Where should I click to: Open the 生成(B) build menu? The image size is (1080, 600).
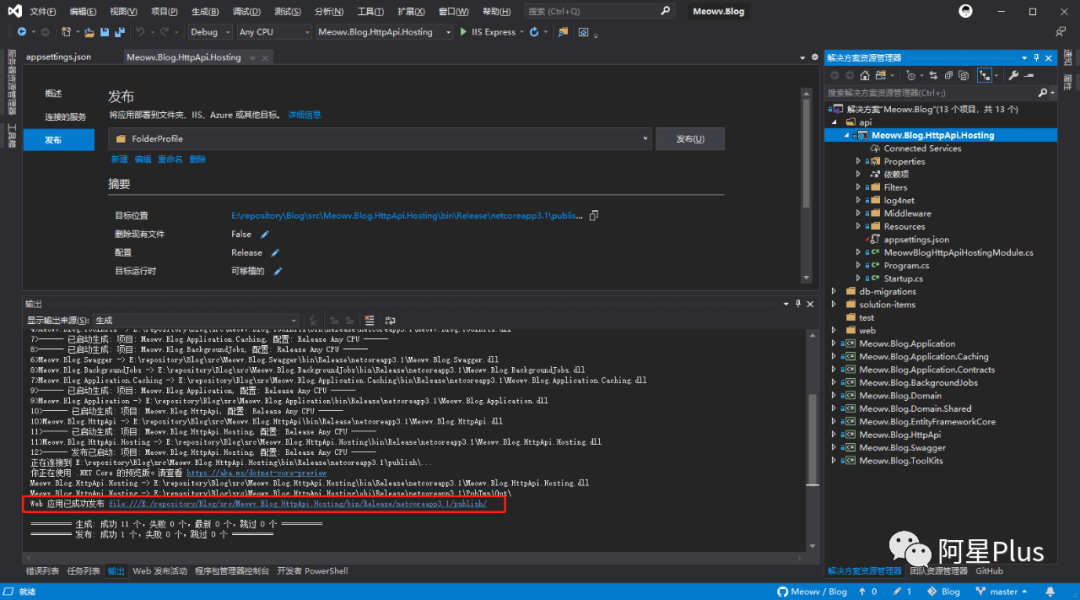coord(205,12)
